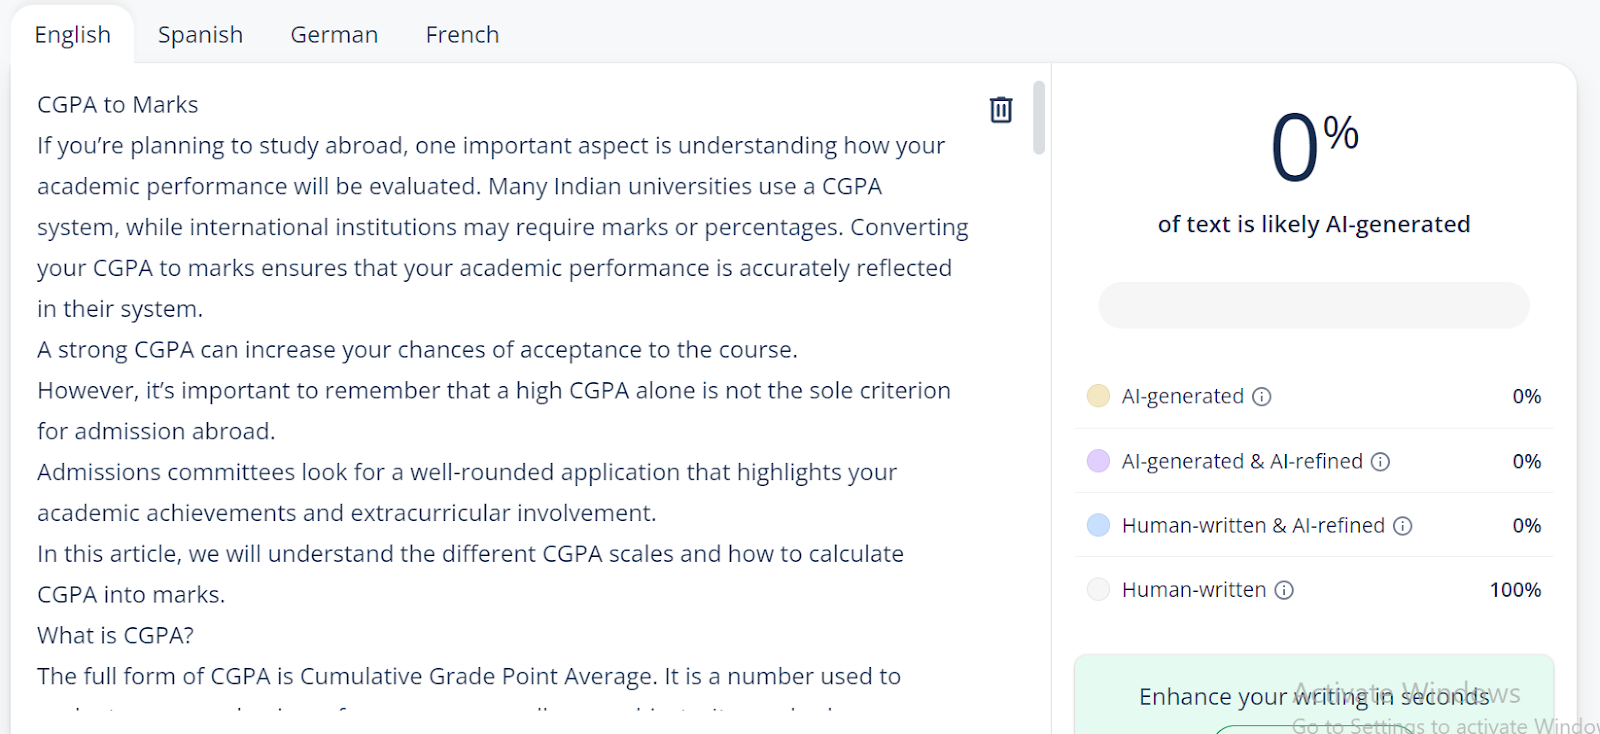
Task: Delete the pasted text using trash icon
Action: coord(1000,109)
